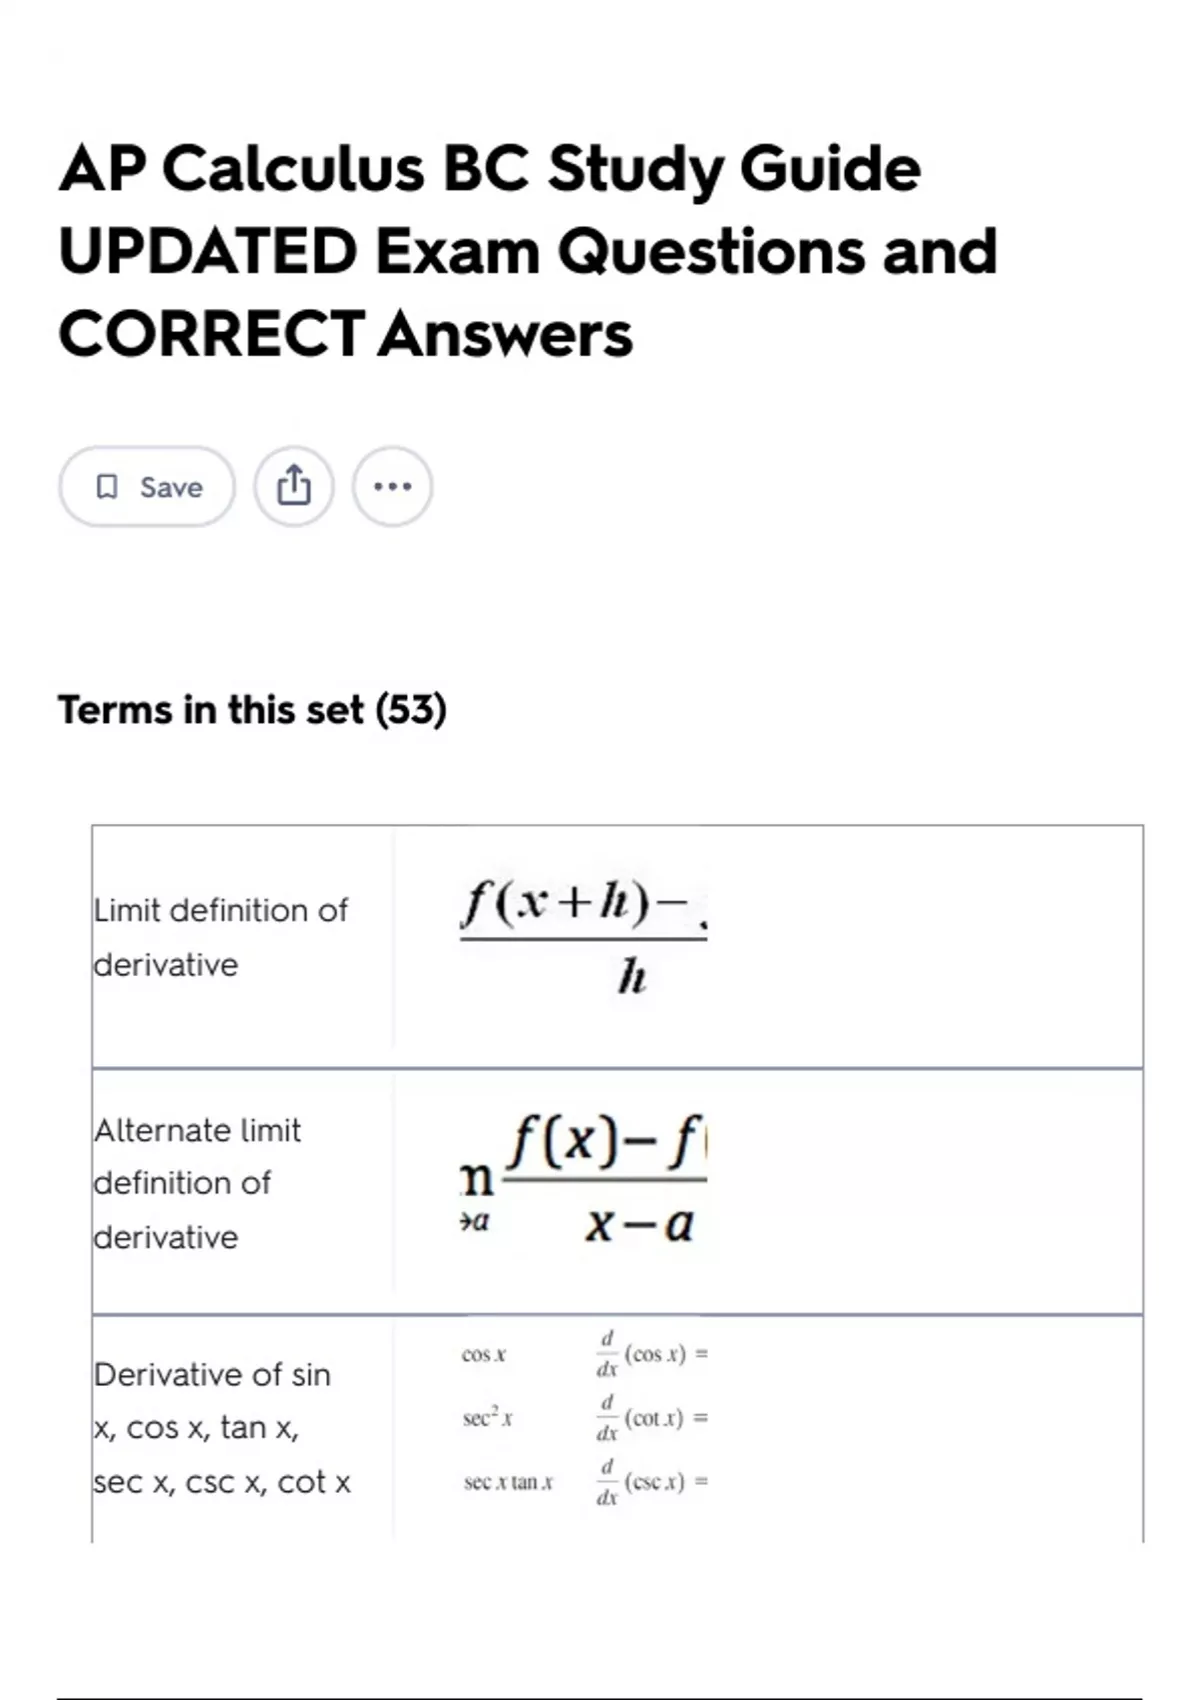Click the 'h' denominator in first formula
Image resolution: width=1200 pixels, height=1700 pixels.
click(632, 977)
